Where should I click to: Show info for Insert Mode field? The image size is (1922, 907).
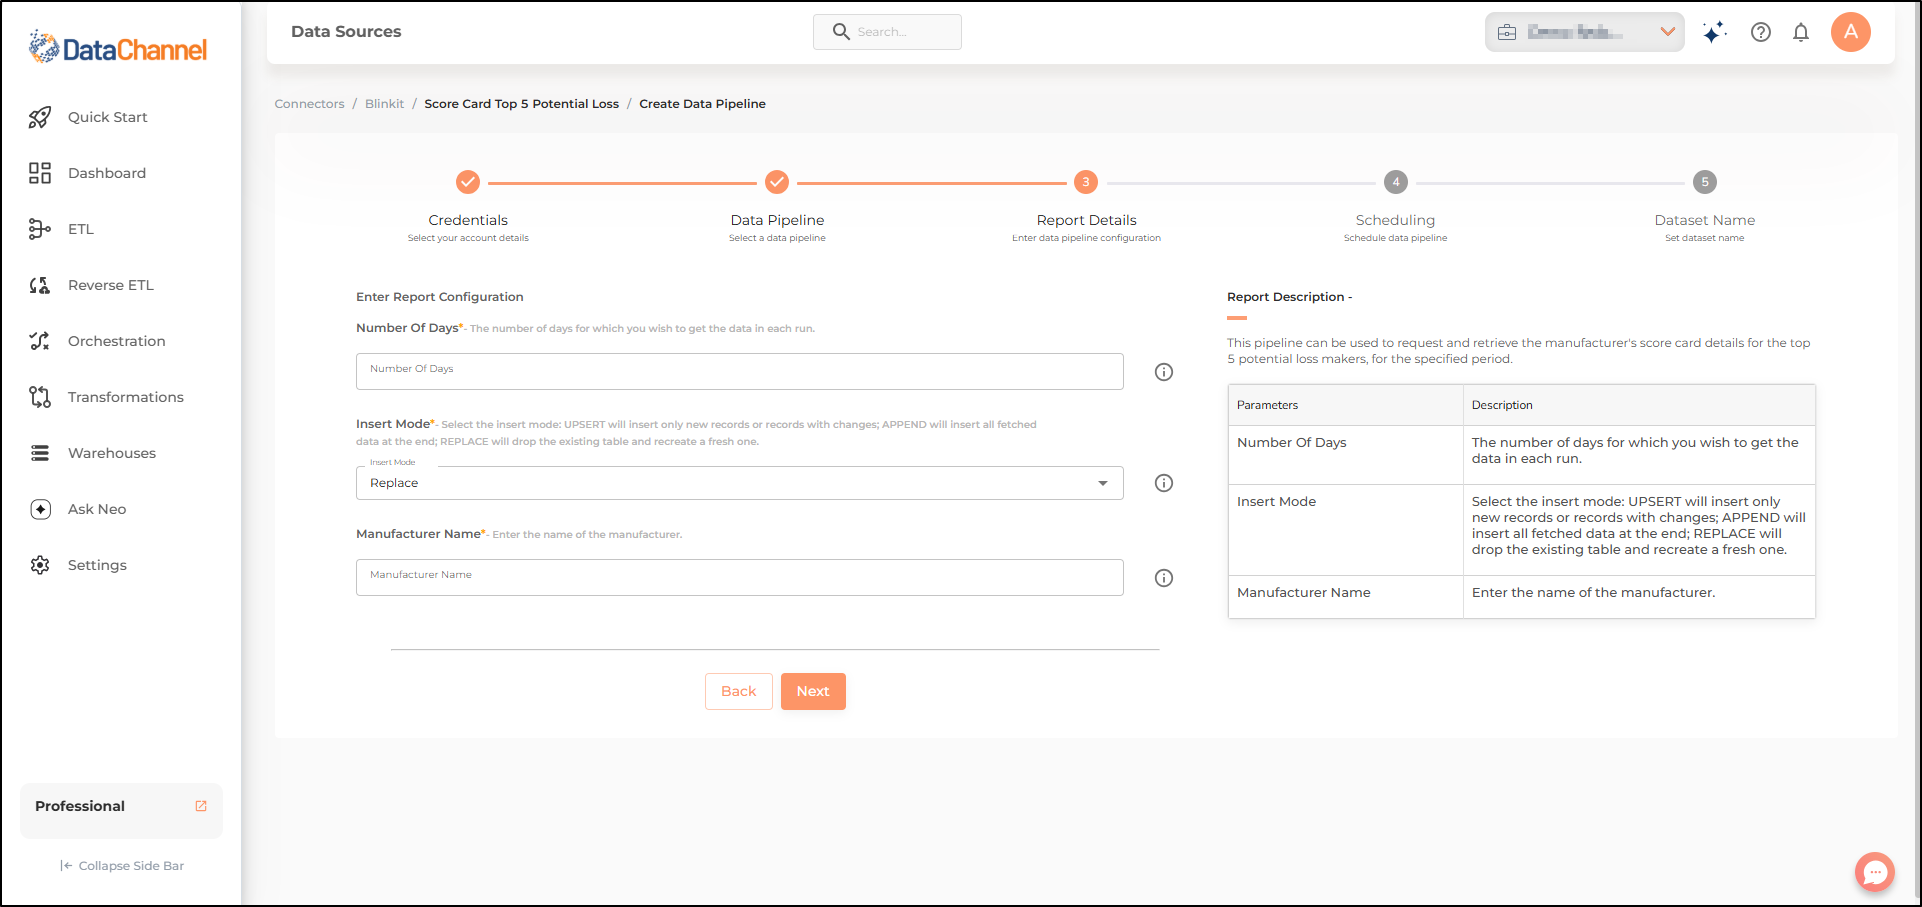coord(1164,483)
